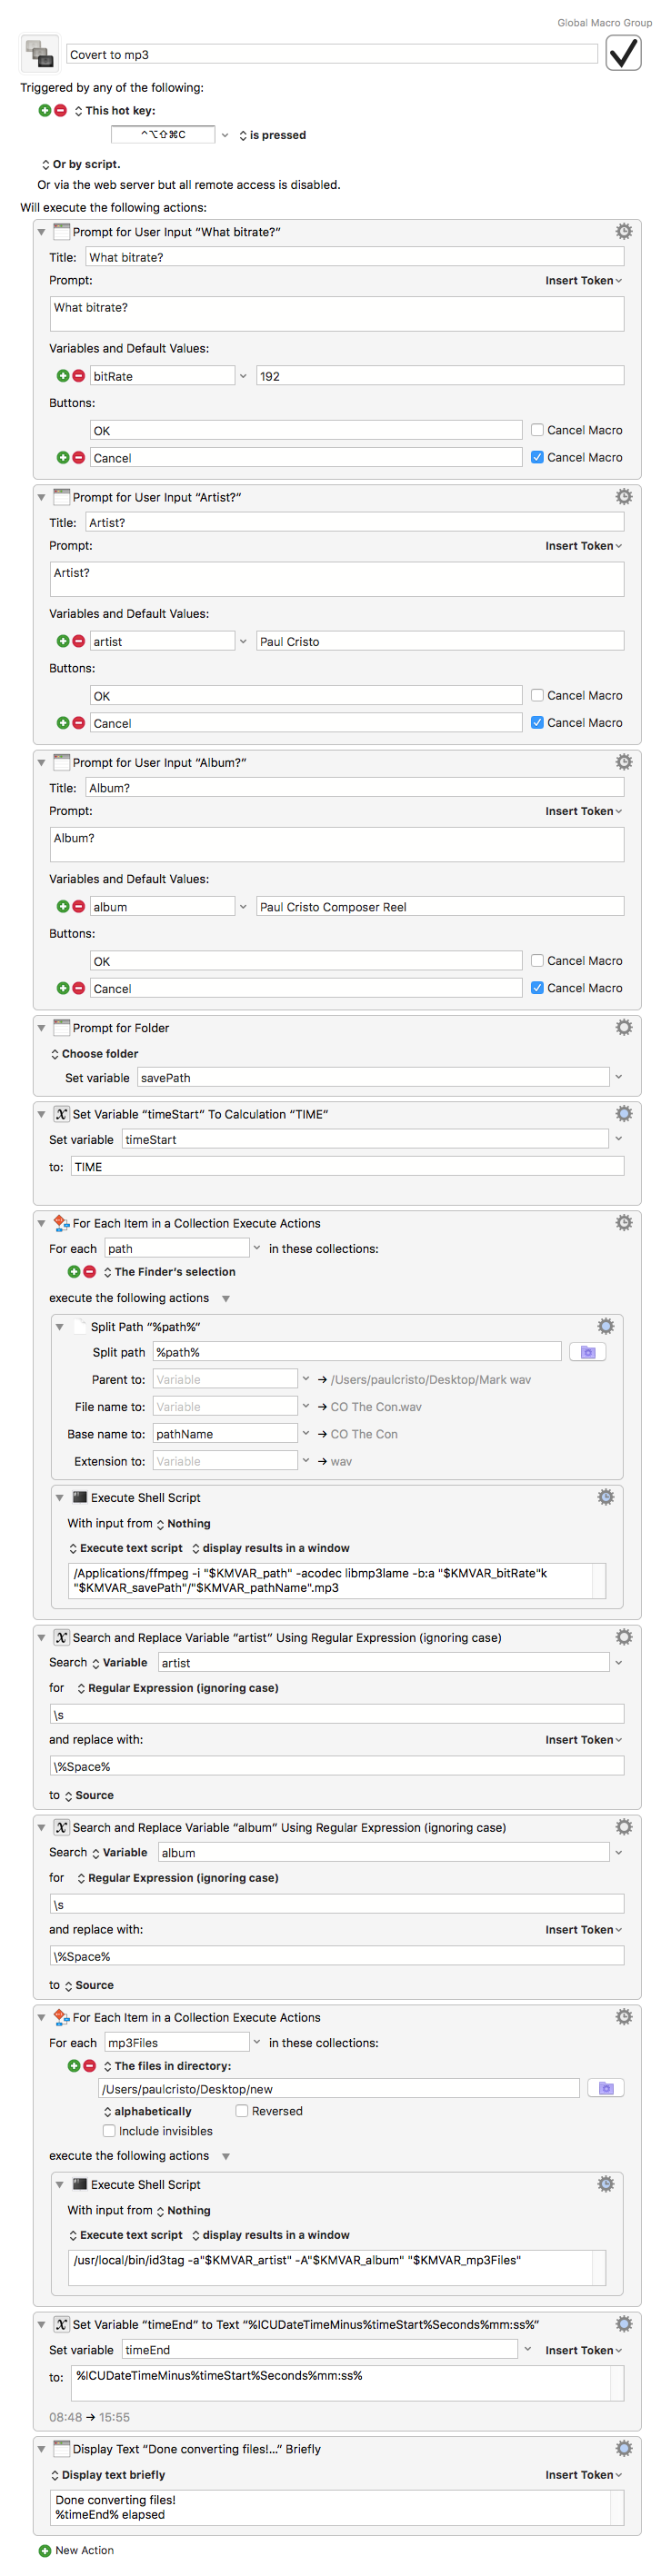
Task: Open gear menu for Set Variable timeStart
Action: point(624,1114)
